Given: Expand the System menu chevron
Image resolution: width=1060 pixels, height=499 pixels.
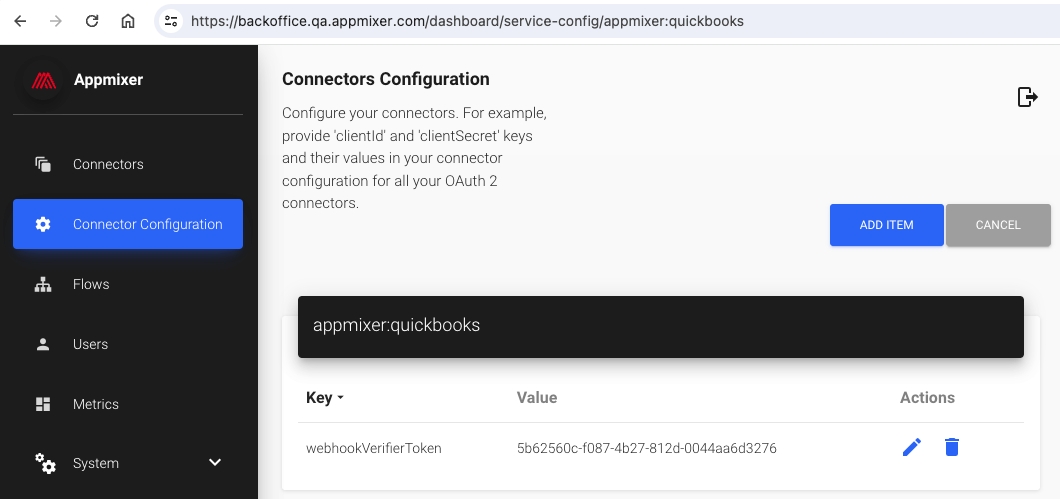Looking at the screenshot, I should coord(214,462).
